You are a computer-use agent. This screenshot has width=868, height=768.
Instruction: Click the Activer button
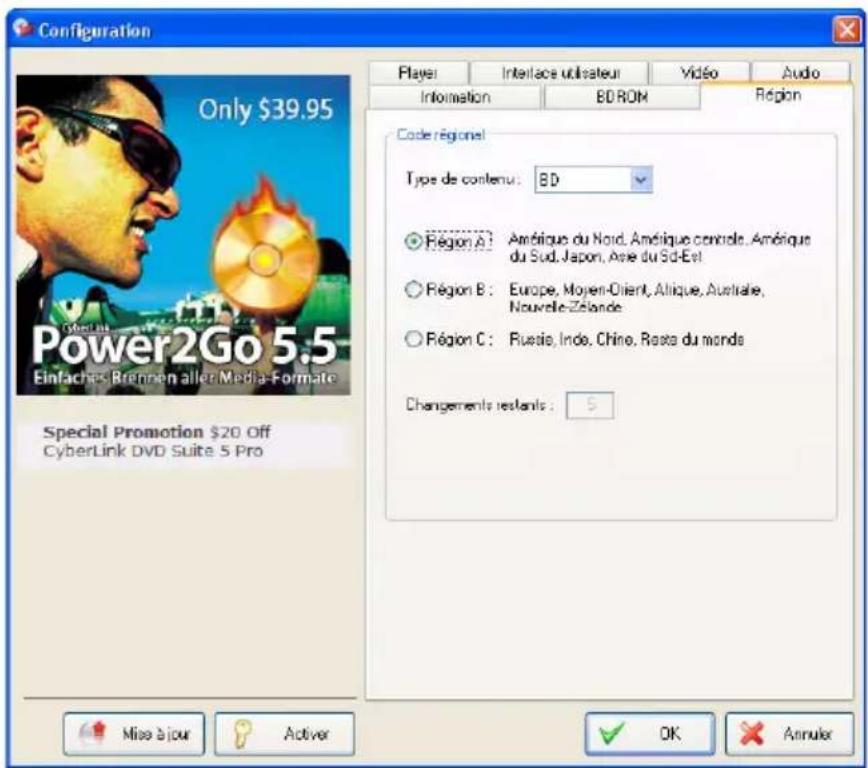pyautogui.click(x=285, y=734)
